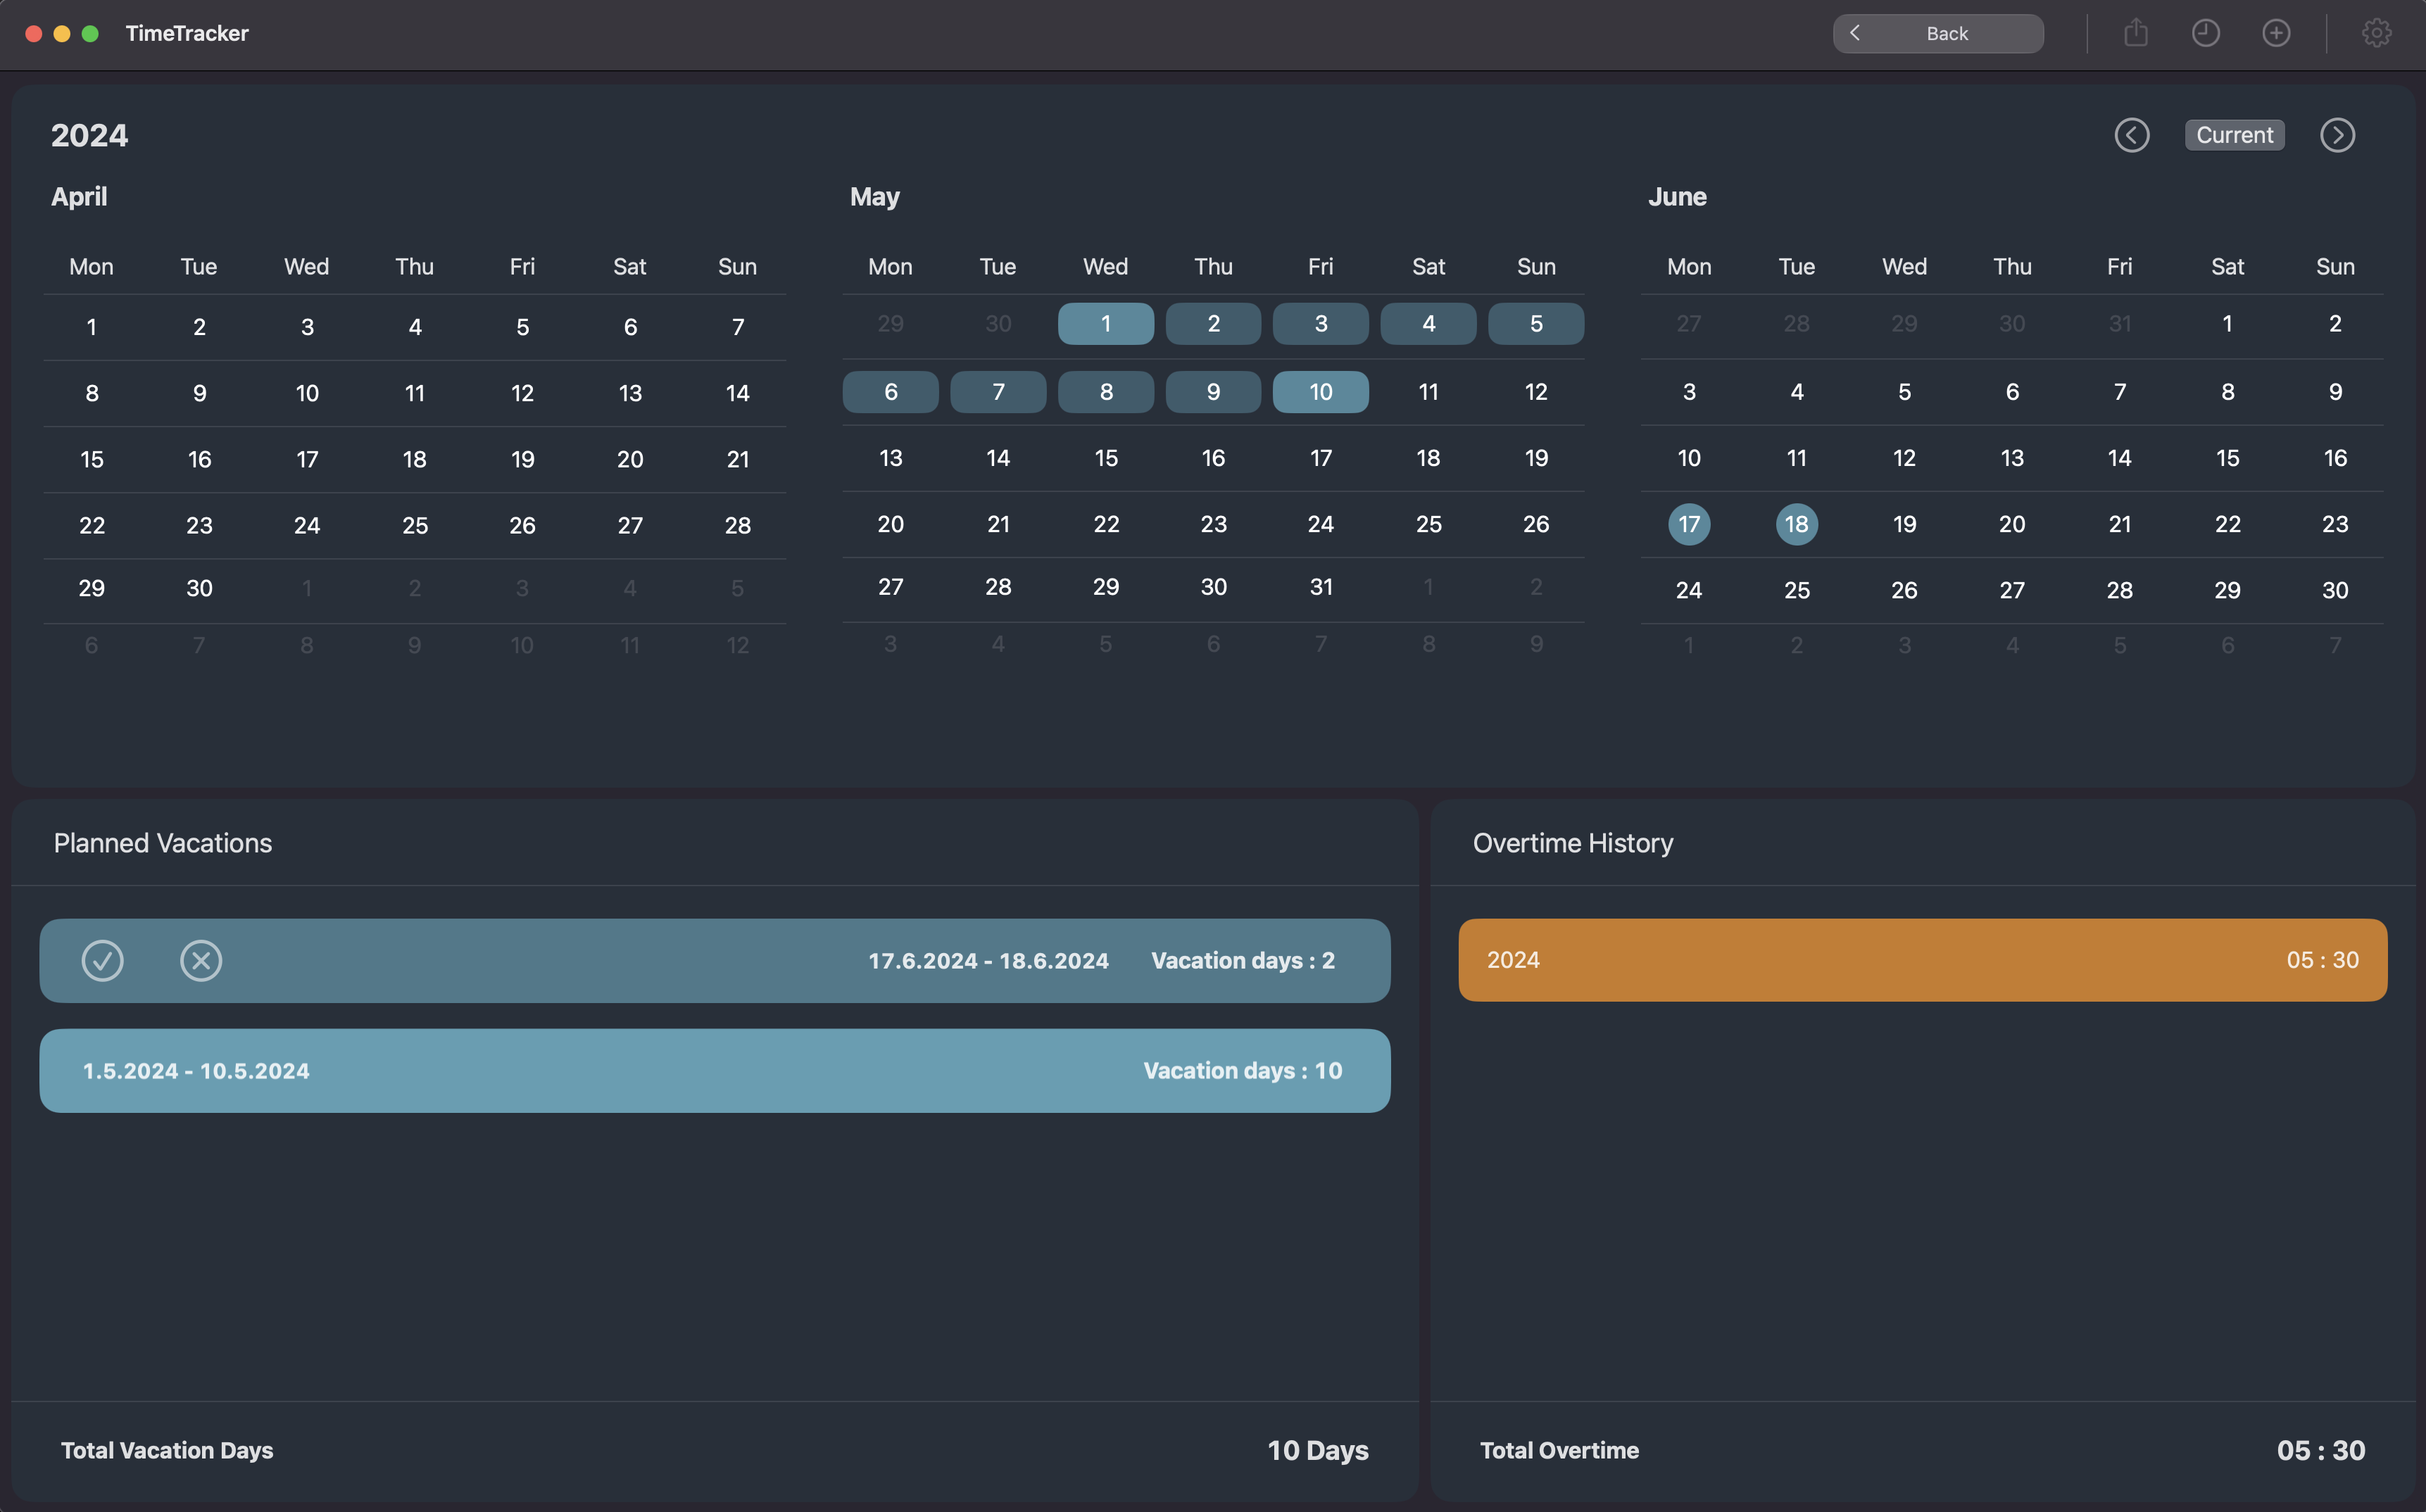Click May 13 in the calendar
The width and height of the screenshot is (2426, 1512).
click(891, 458)
